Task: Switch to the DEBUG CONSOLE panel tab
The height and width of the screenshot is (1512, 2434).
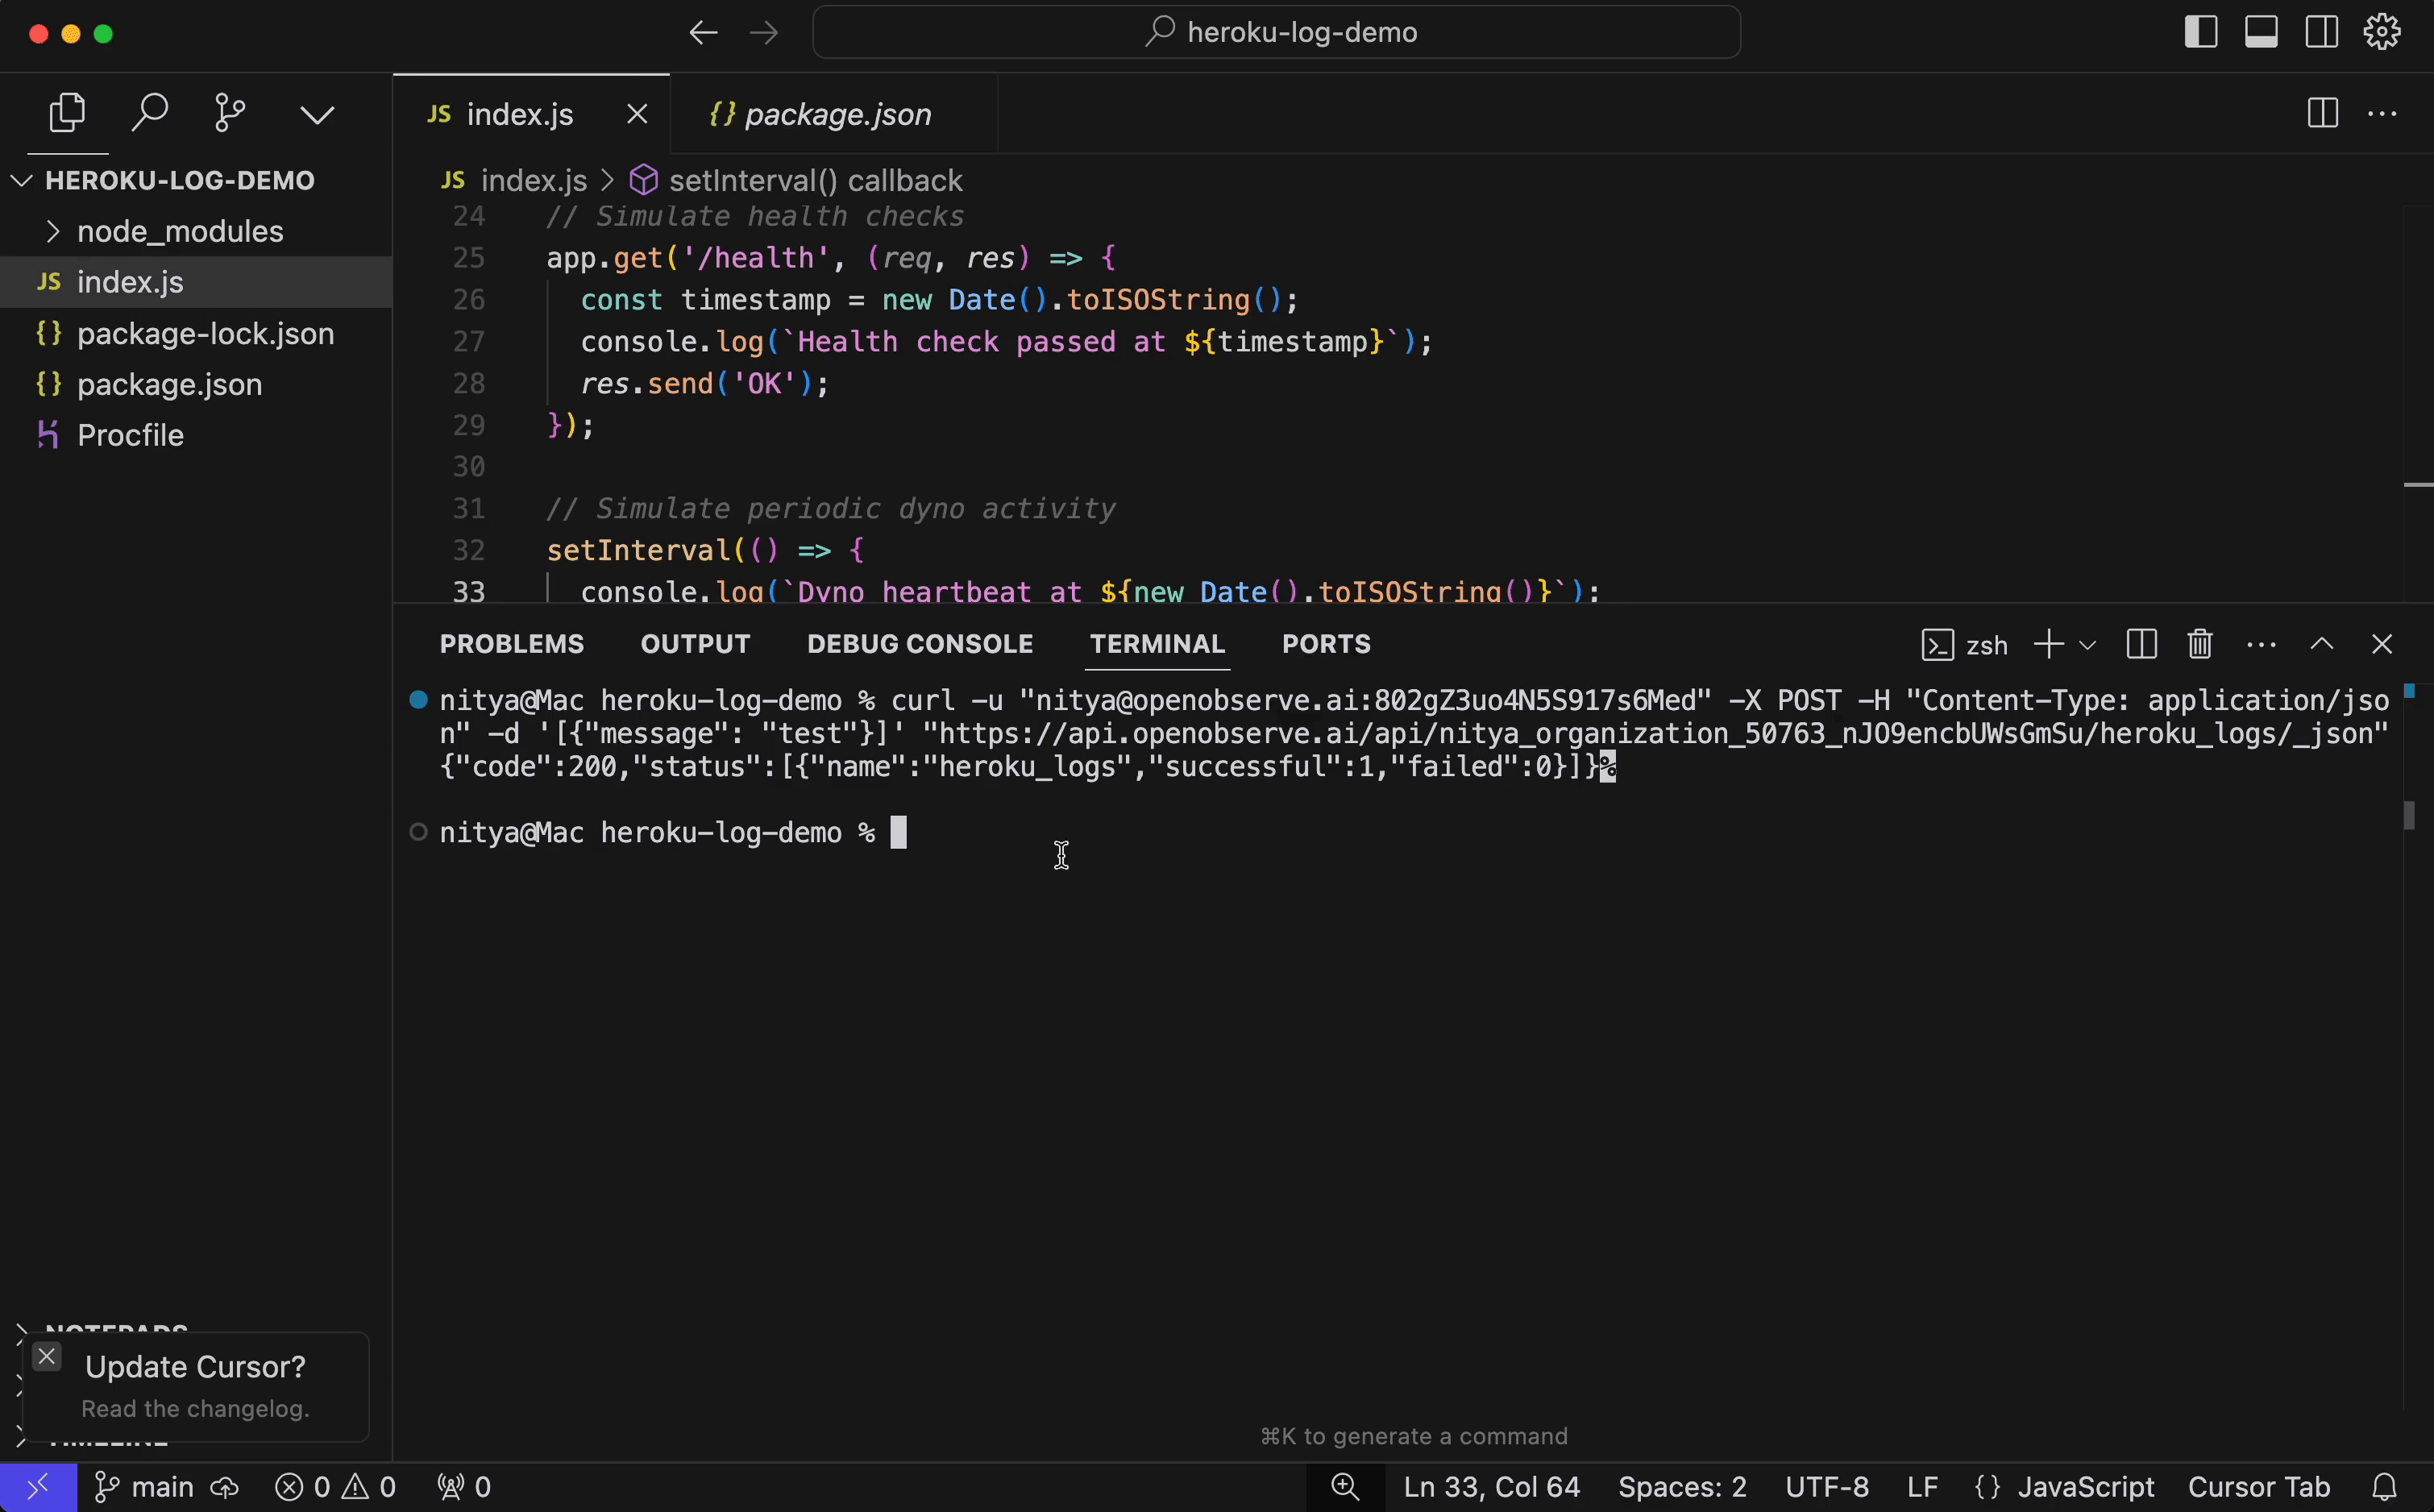Action: (x=919, y=644)
